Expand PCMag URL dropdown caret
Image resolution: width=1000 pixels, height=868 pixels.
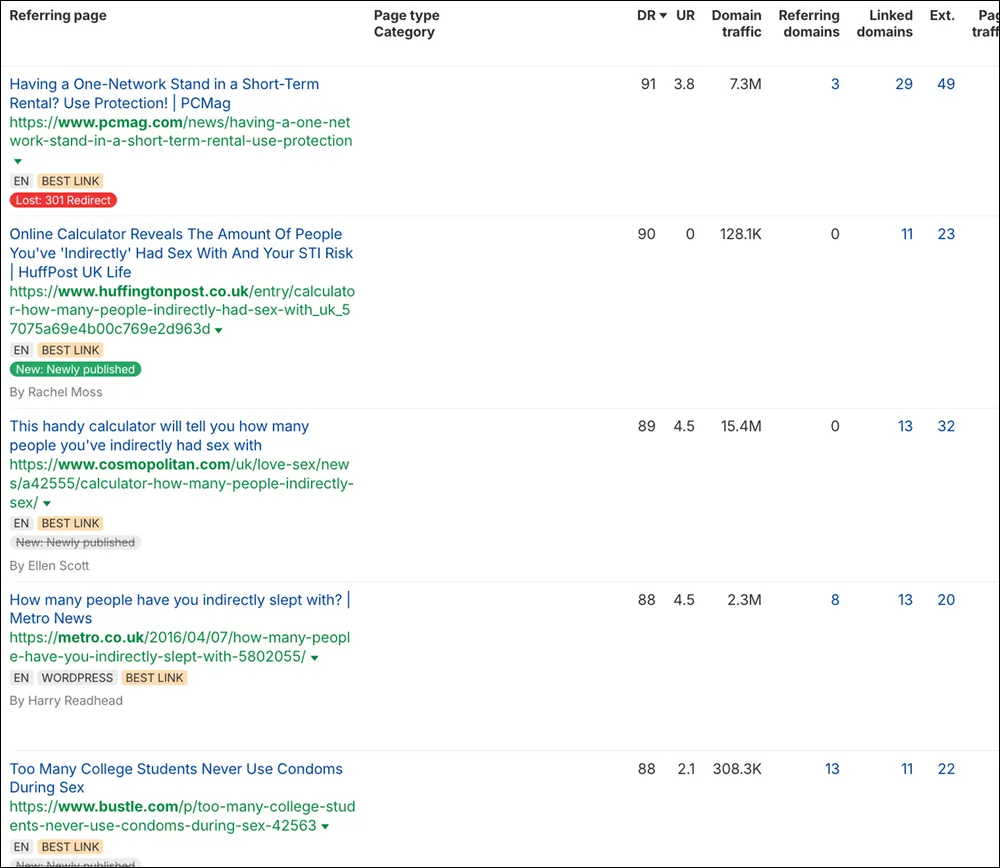click(18, 161)
